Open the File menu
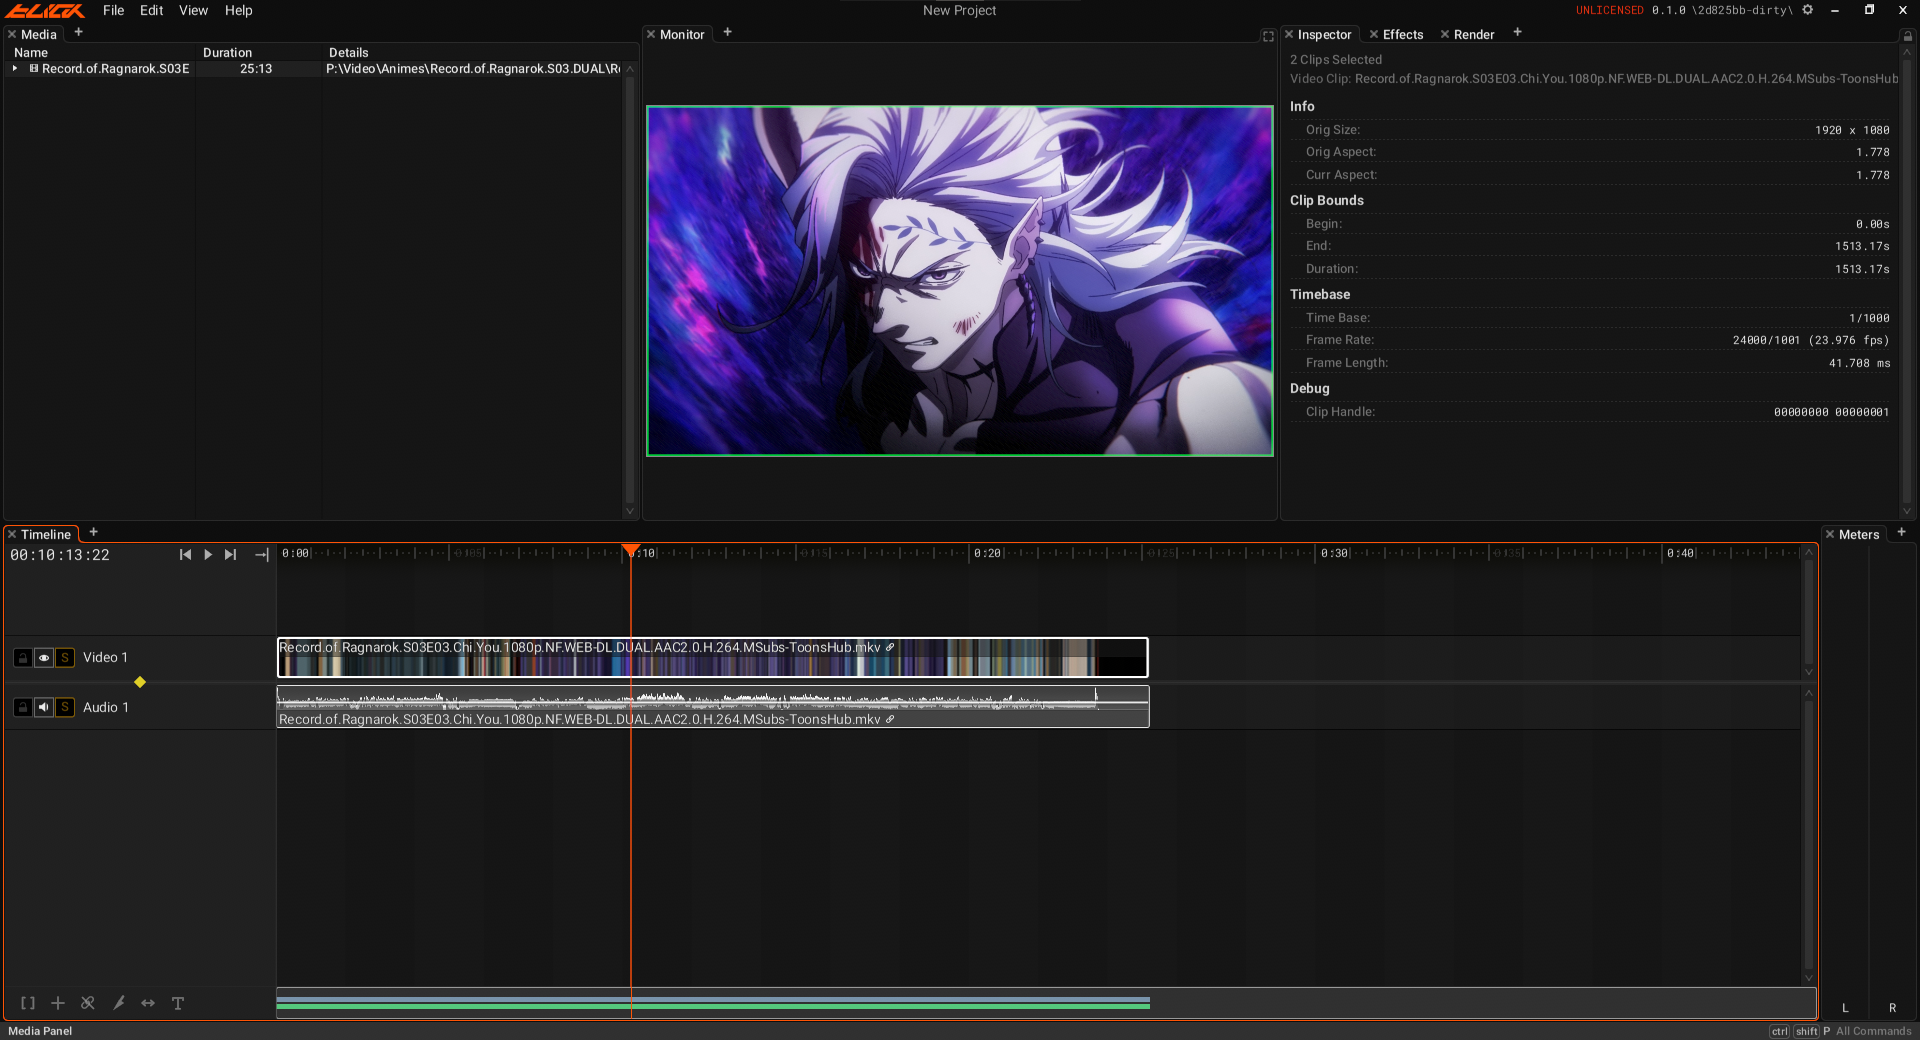Image resolution: width=1920 pixels, height=1040 pixels. point(114,10)
